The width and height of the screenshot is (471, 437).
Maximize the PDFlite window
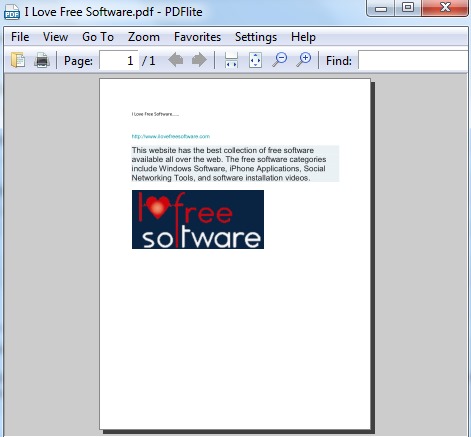click(x=408, y=7)
